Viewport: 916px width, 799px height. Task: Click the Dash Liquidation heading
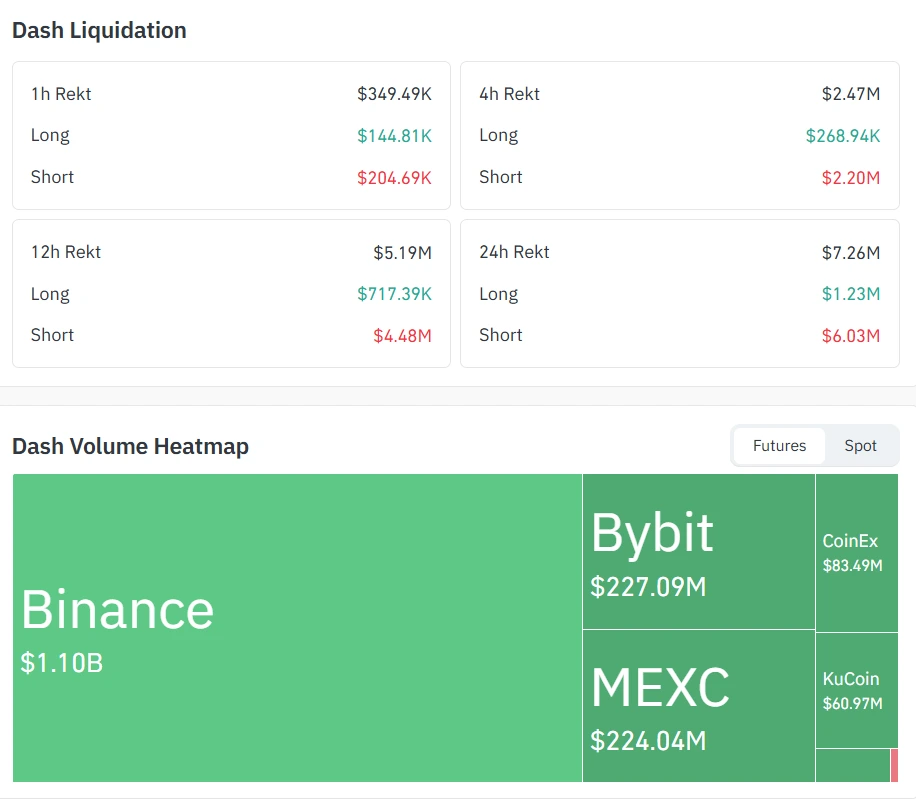click(99, 30)
